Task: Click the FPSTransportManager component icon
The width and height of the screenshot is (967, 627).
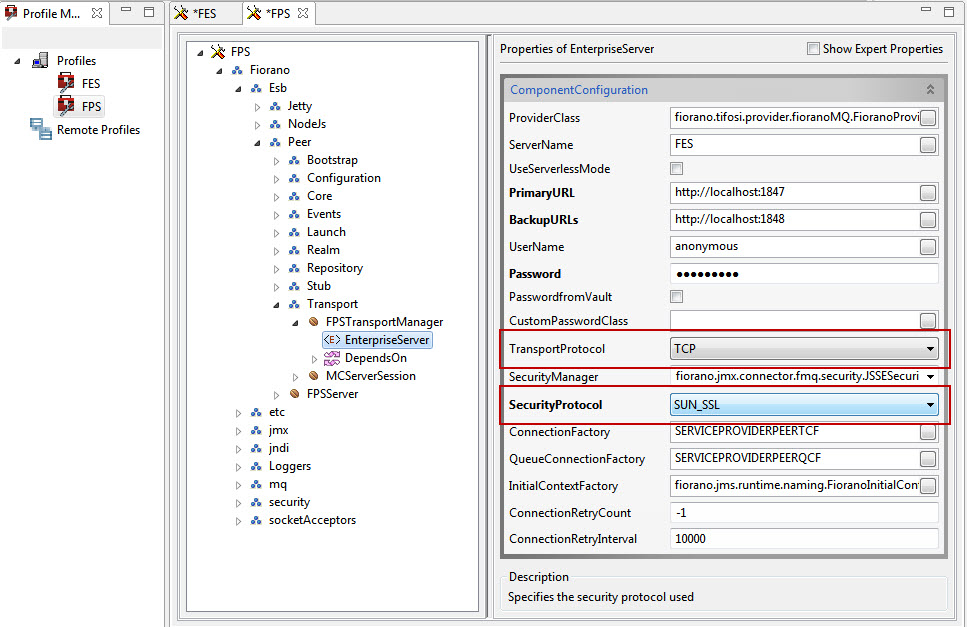Action: pos(313,322)
